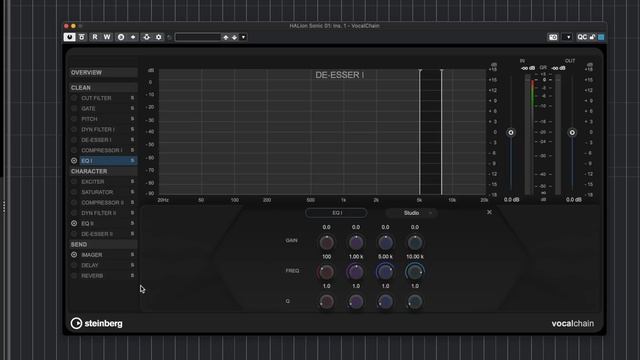Click the first band GAIN knob (red)
640x360 pixels.
327,243
